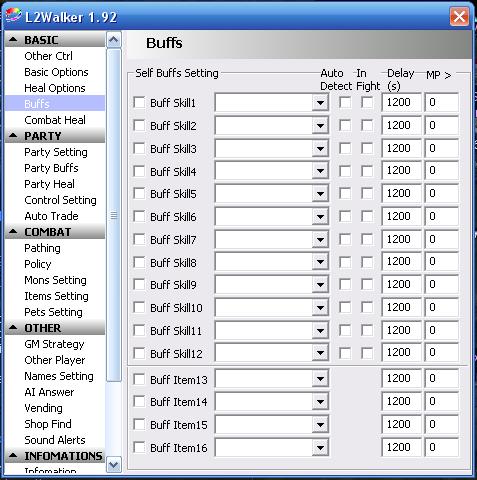The image size is (477, 480).
Task: Click Delay field for Buff Skill8
Action: pyautogui.click(x=401, y=262)
